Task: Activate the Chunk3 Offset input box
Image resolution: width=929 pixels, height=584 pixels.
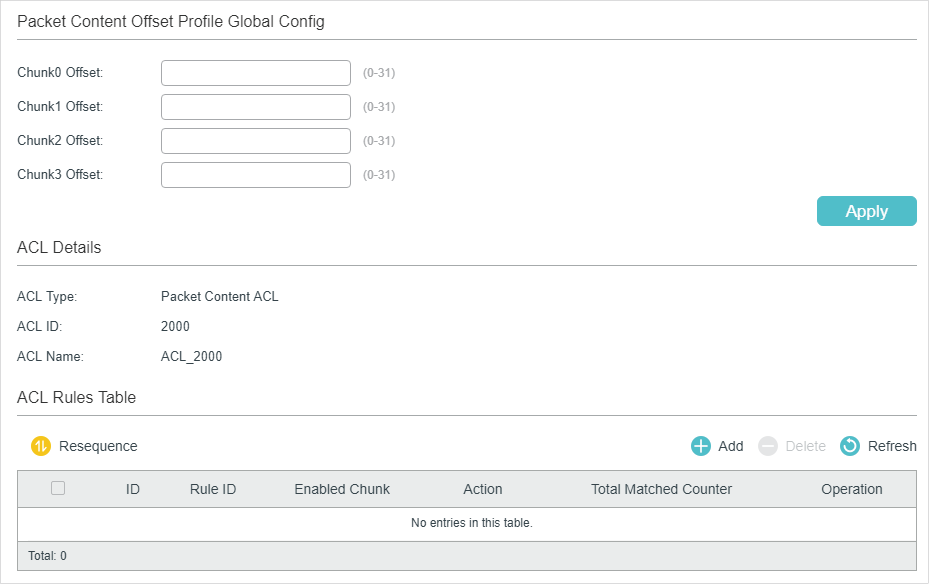Action: [x=256, y=175]
